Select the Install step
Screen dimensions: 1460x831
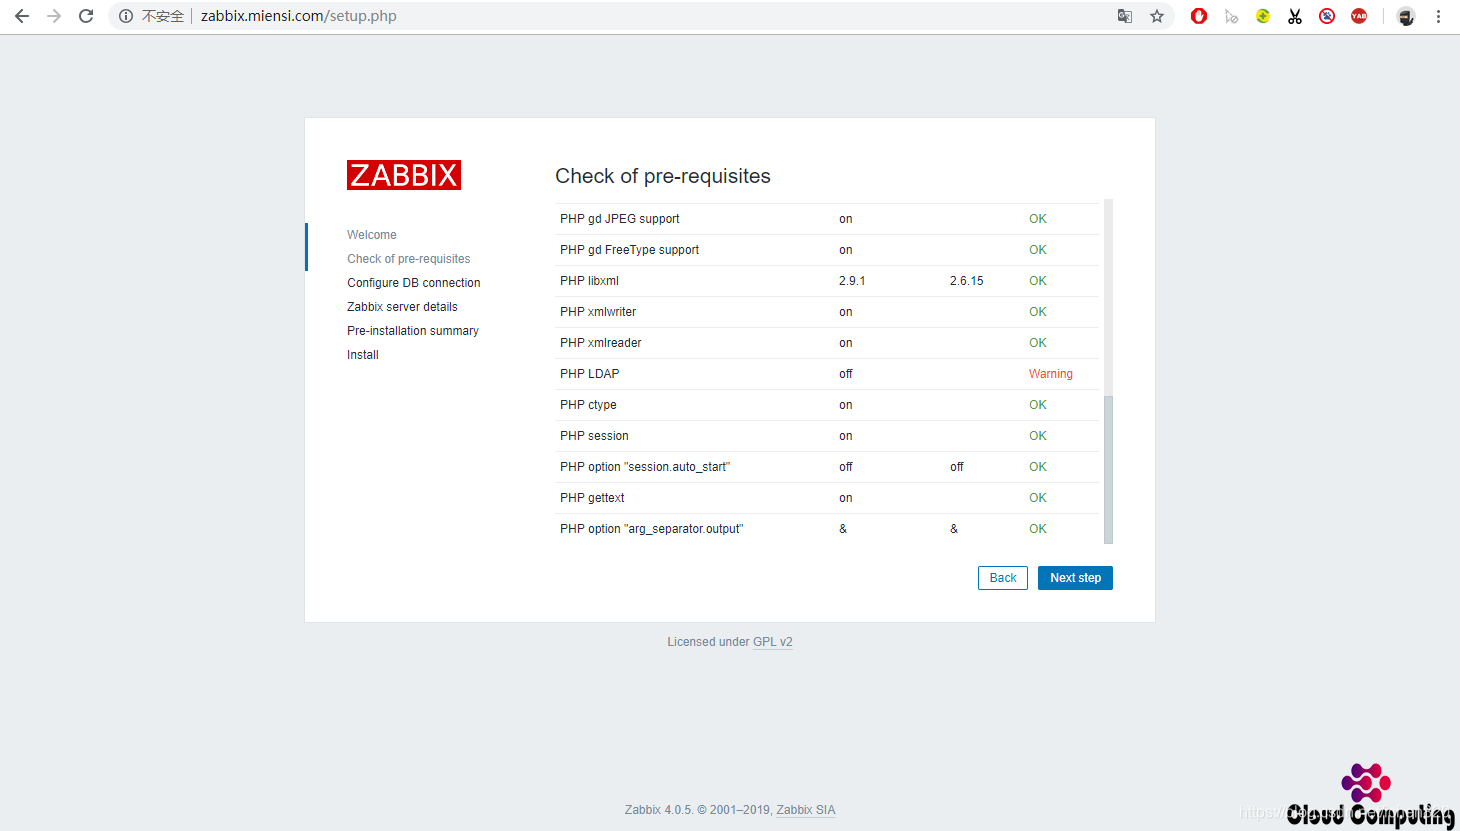click(x=363, y=355)
